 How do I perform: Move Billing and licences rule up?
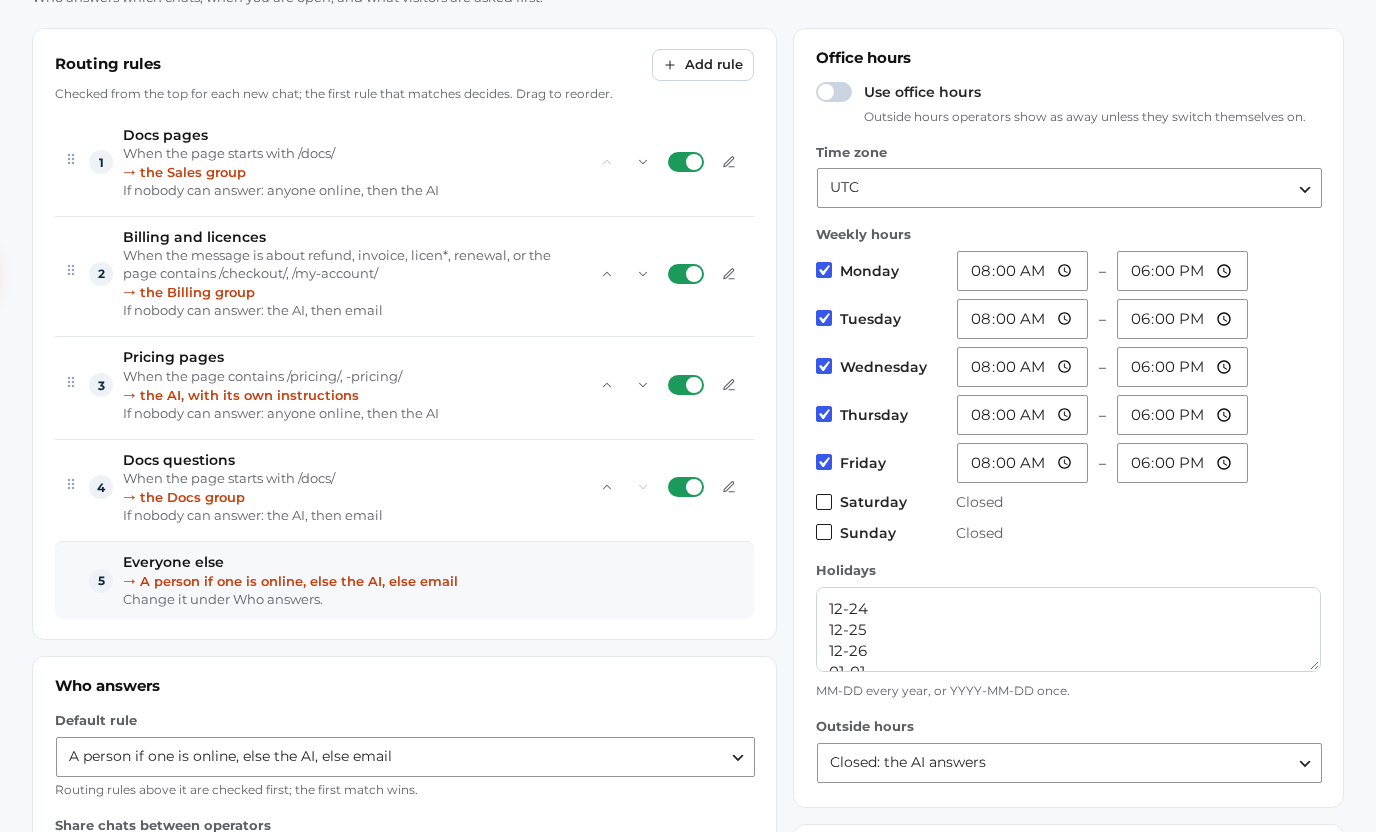click(607, 274)
